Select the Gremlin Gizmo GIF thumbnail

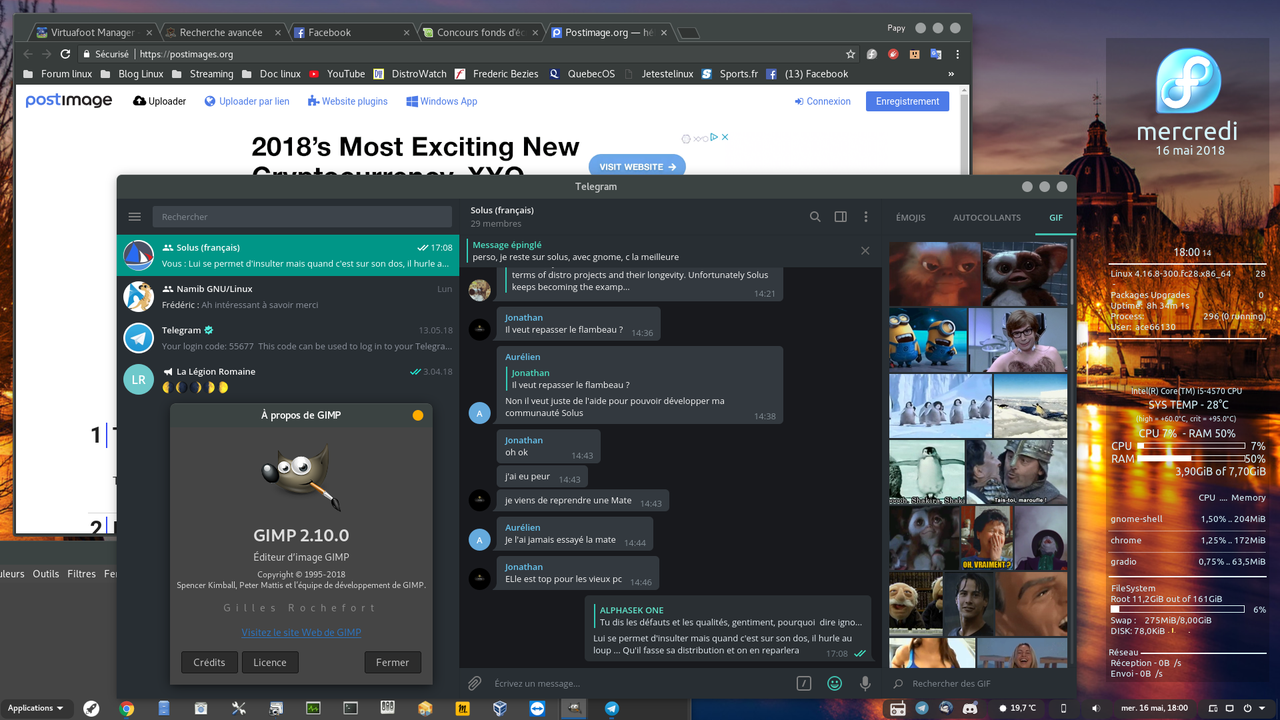click(x=1025, y=273)
